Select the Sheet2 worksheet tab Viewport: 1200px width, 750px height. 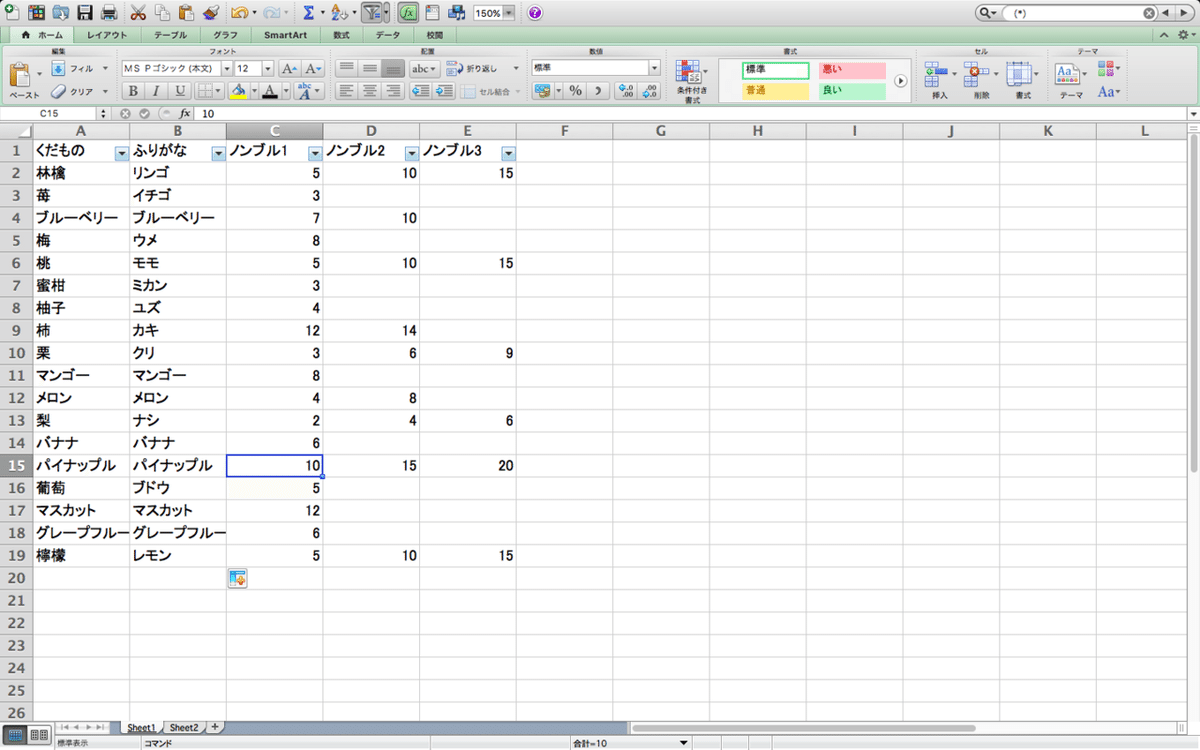[x=183, y=727]
